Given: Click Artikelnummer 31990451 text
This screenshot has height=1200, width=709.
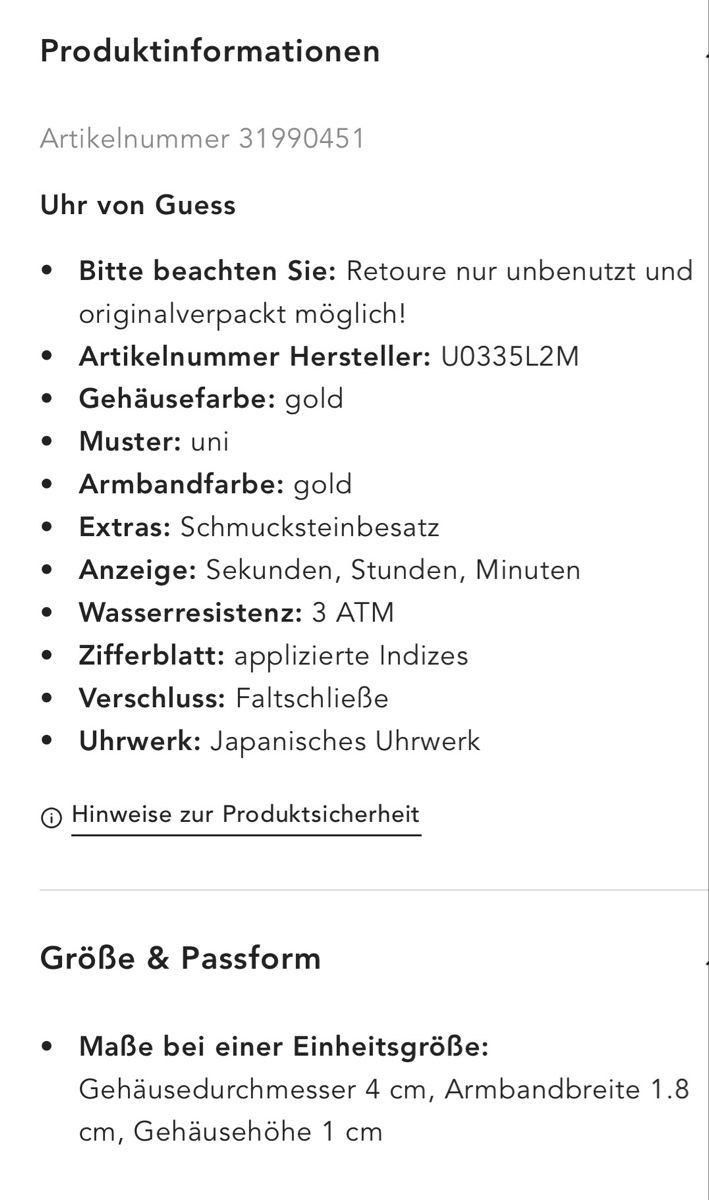Looking at the screenshot, I should point(202,138).
